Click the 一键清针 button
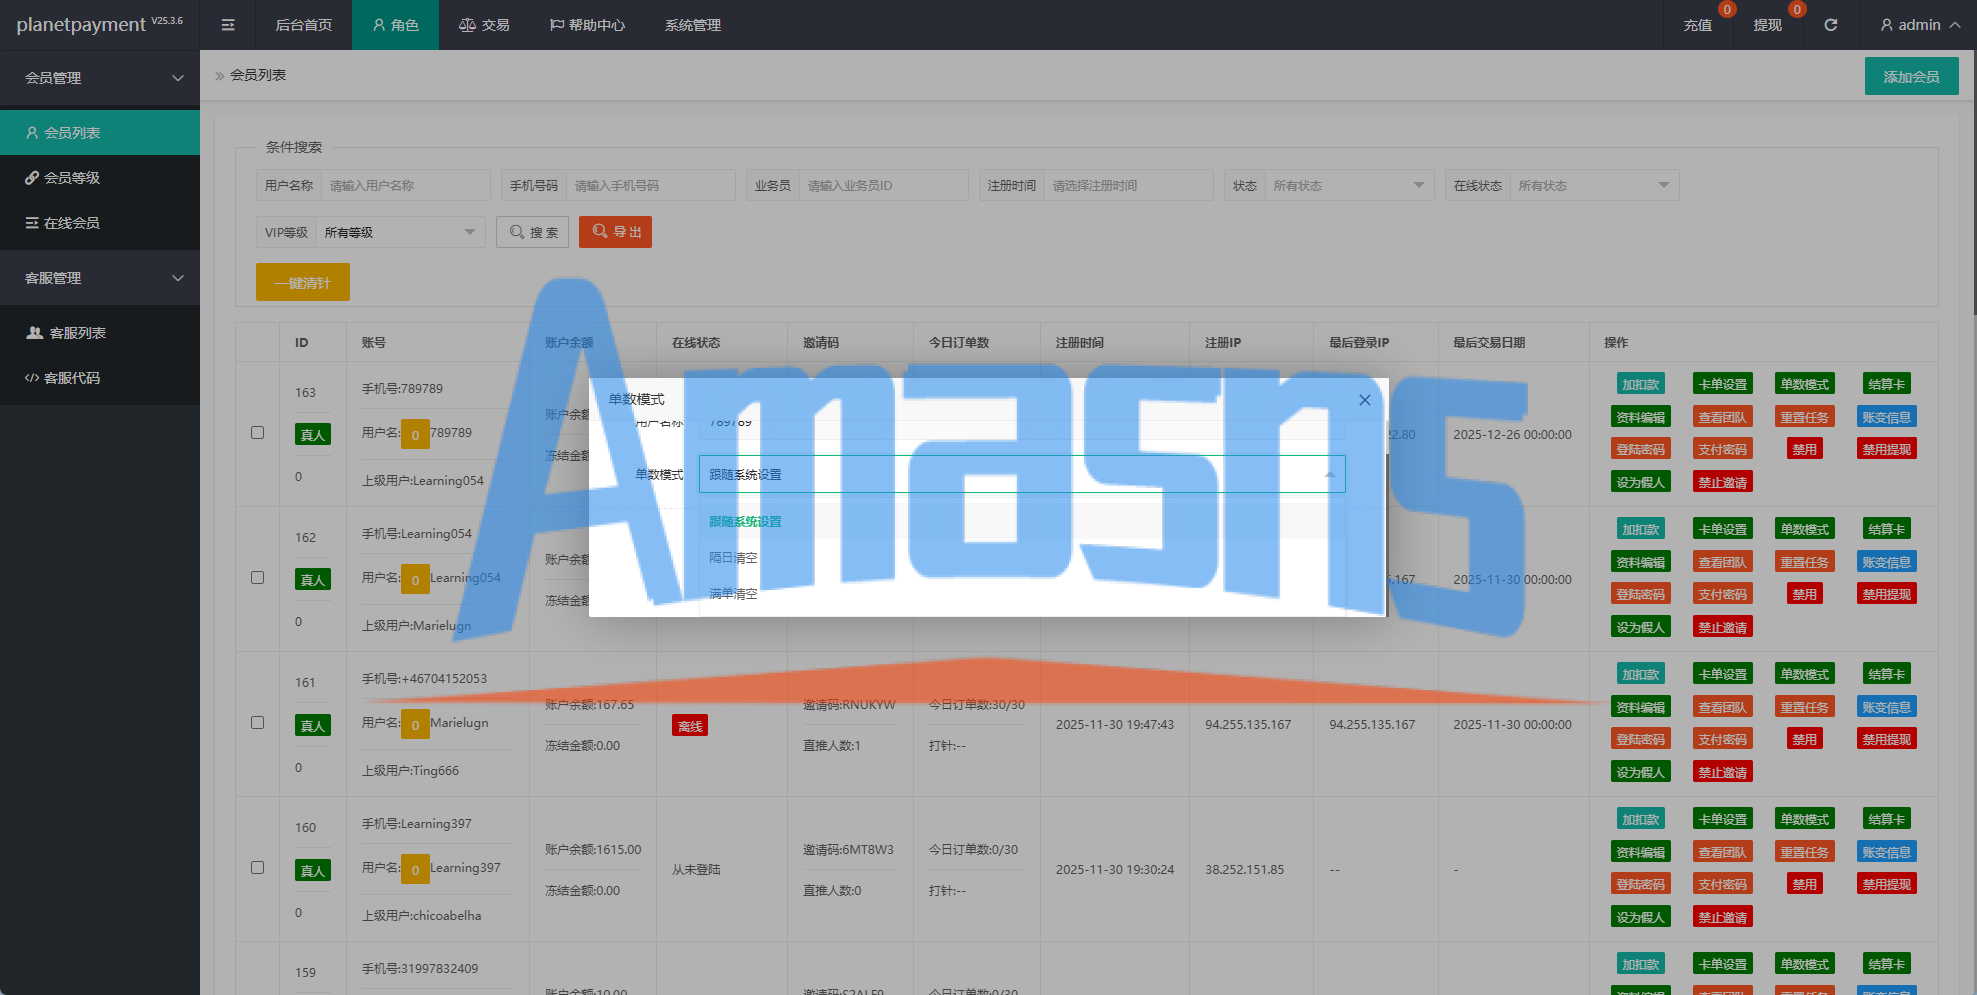This screenshot has height=995, width=1977. pos(303,282)
